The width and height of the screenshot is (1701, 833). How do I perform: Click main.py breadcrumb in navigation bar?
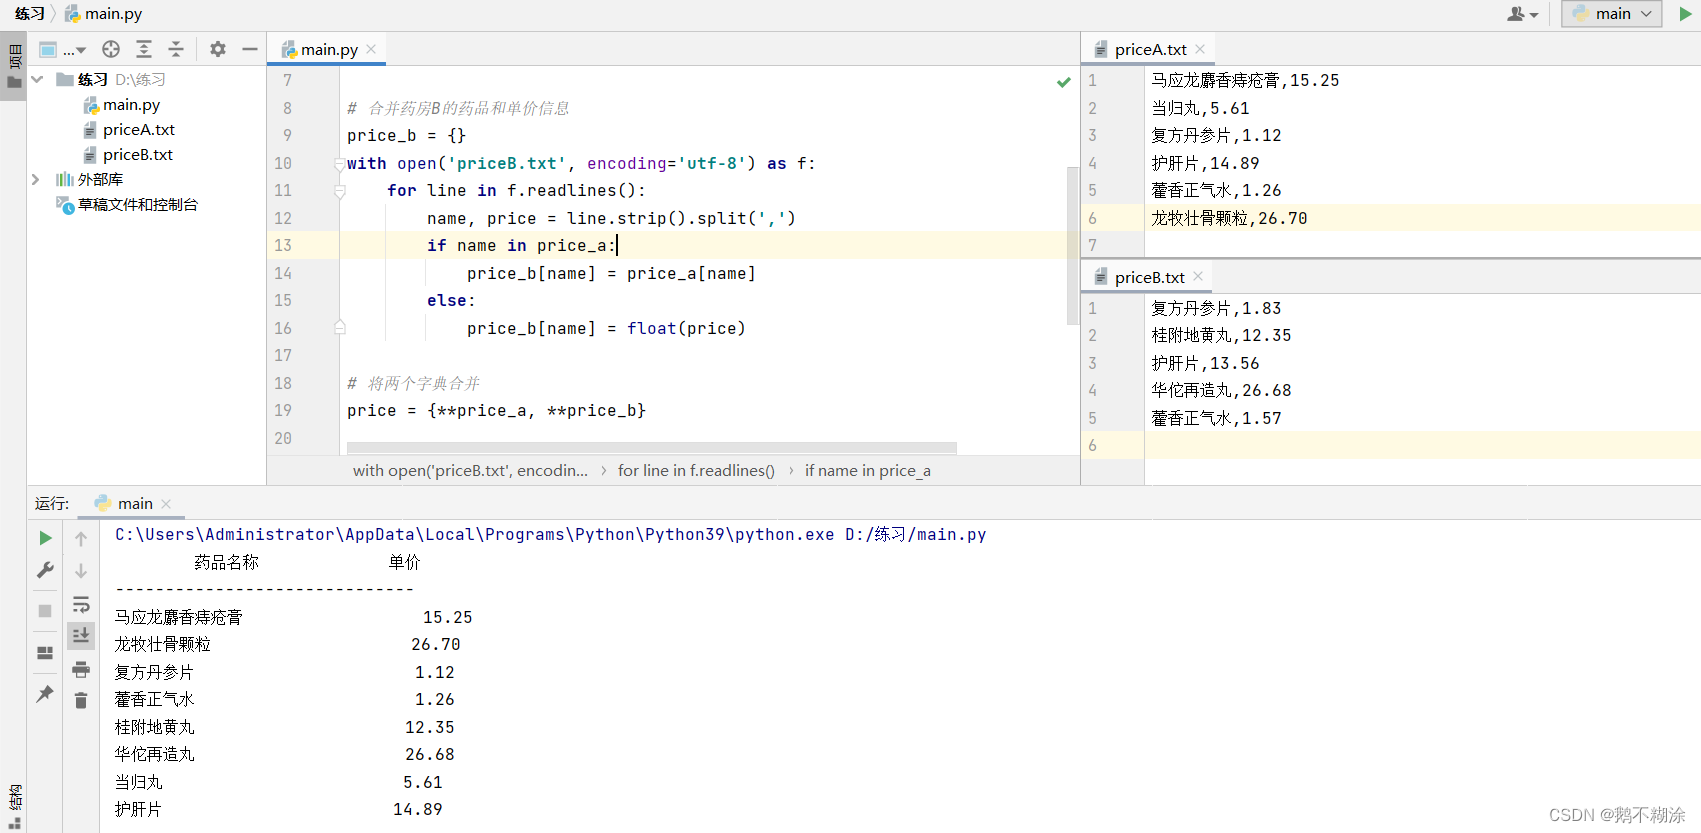tap(104, 13)
